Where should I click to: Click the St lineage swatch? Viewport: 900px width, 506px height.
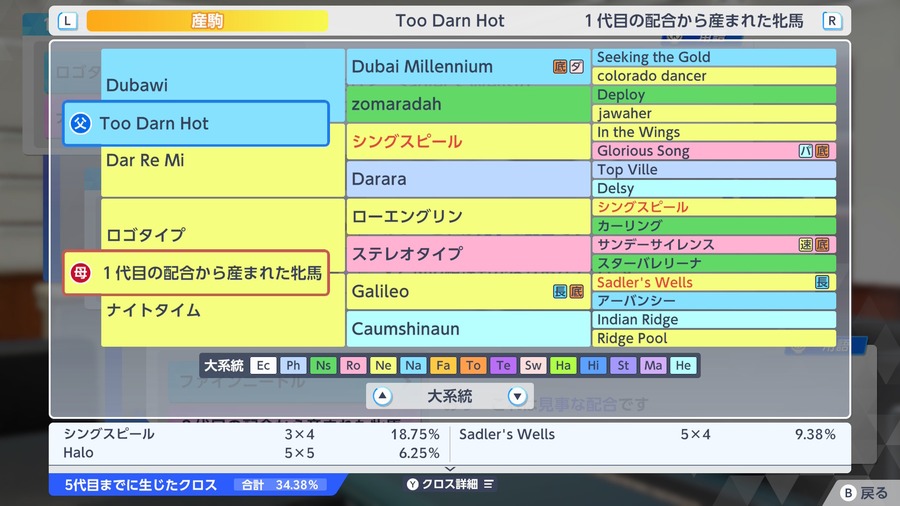click(x=623, y=365)
